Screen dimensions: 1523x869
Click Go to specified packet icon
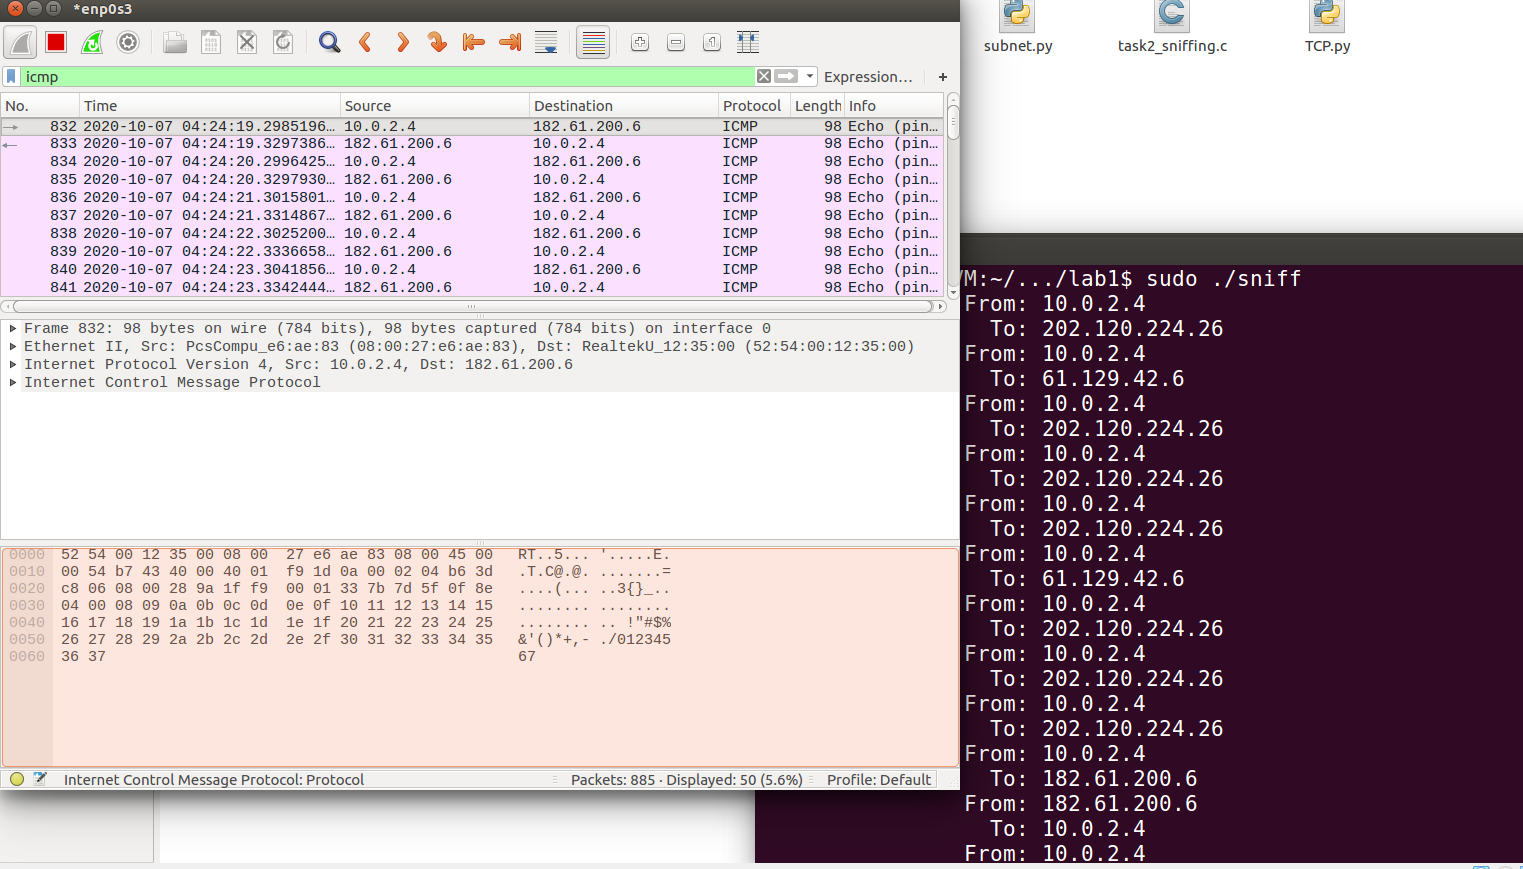437,42
